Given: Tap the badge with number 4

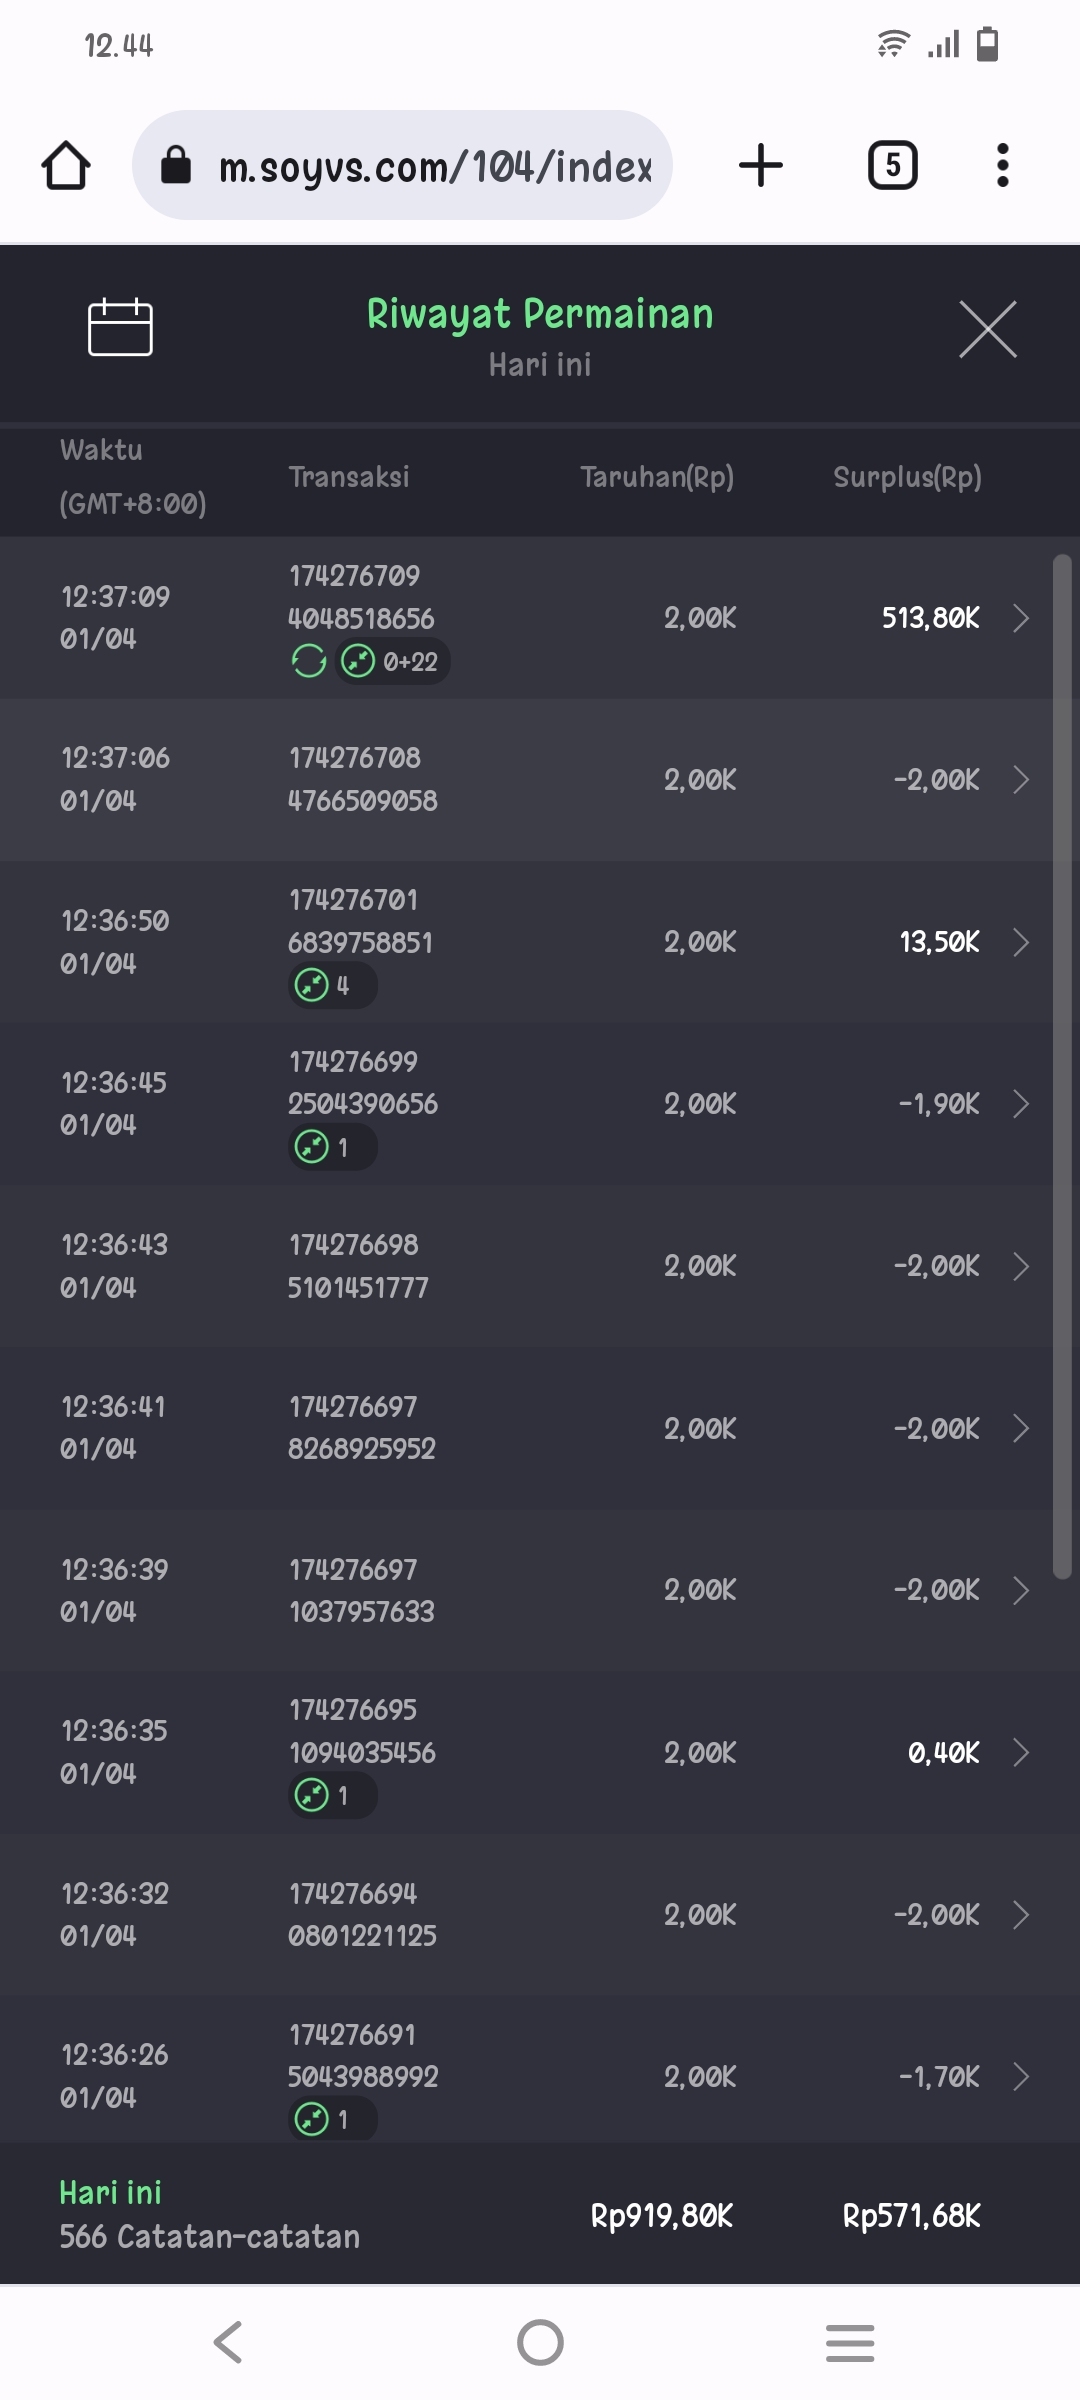Looking at the screenshot, I should pyautogui.click(x=332, y=985).
